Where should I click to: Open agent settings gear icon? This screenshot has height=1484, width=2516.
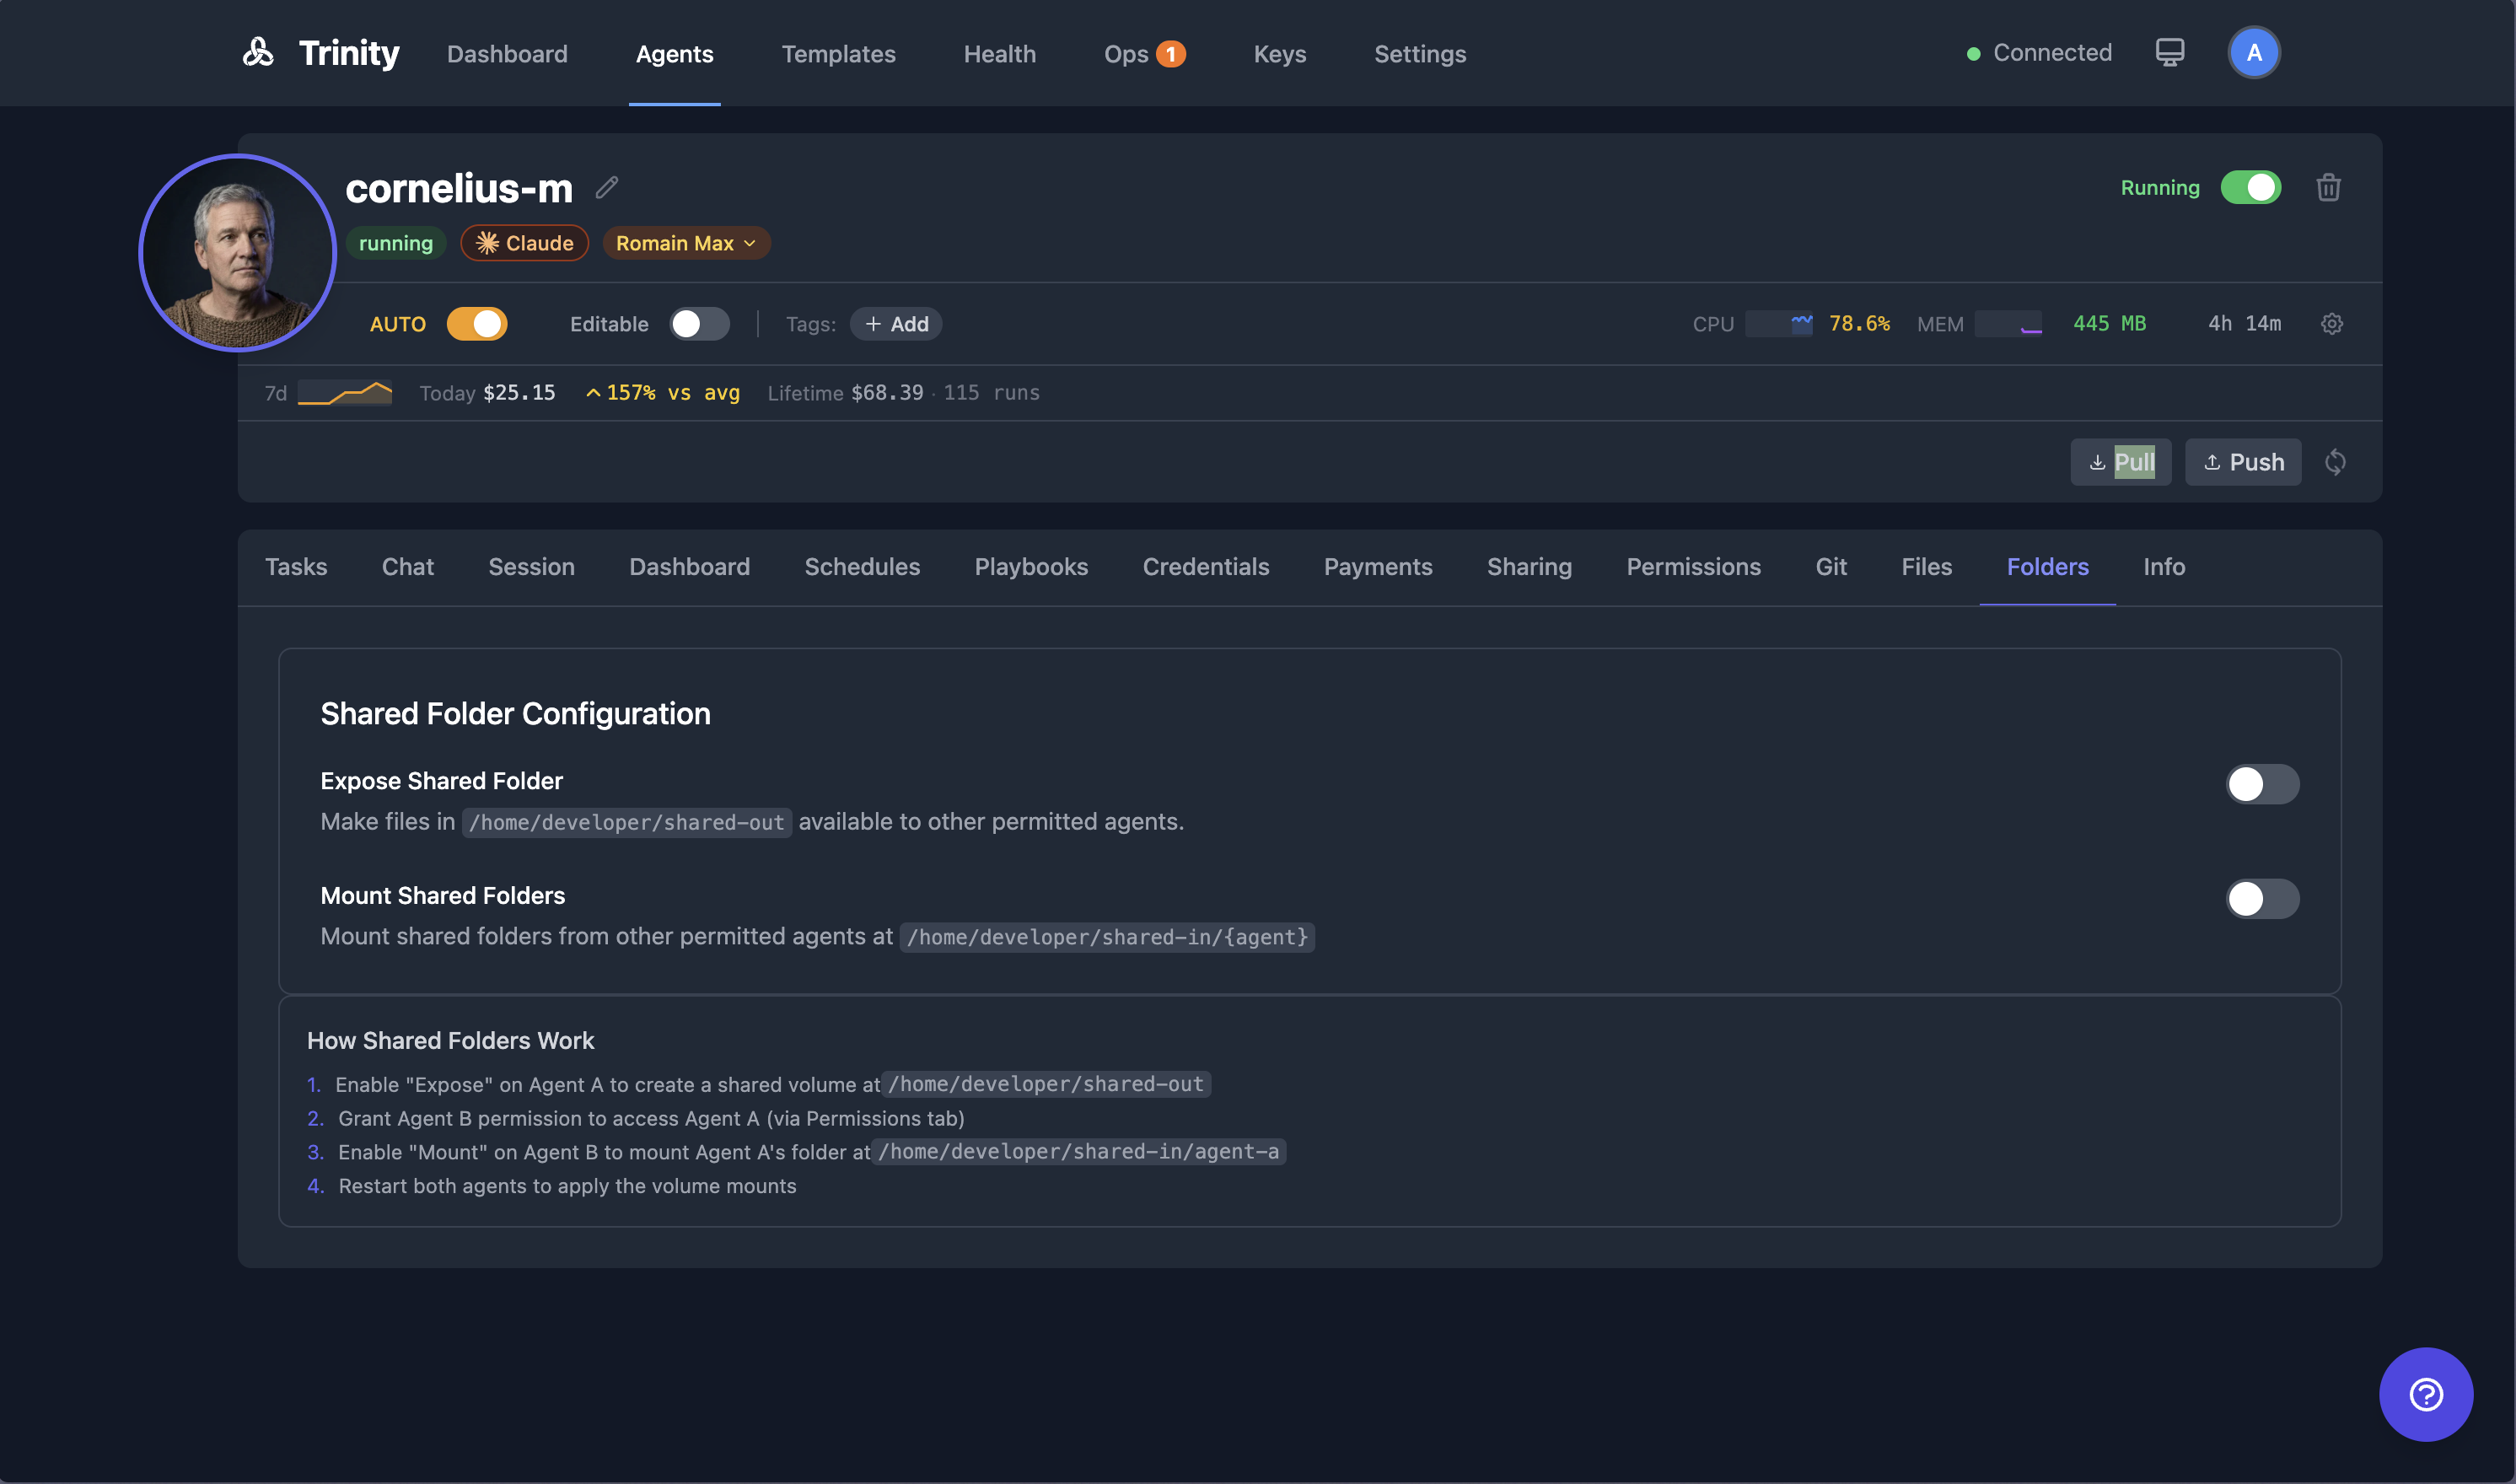tap(2331, 324)
